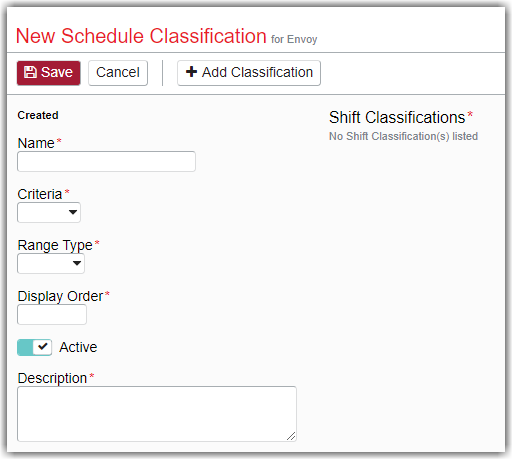Click the New Schedule Classification title
This screenshot has height=460, width=513.
141,36
